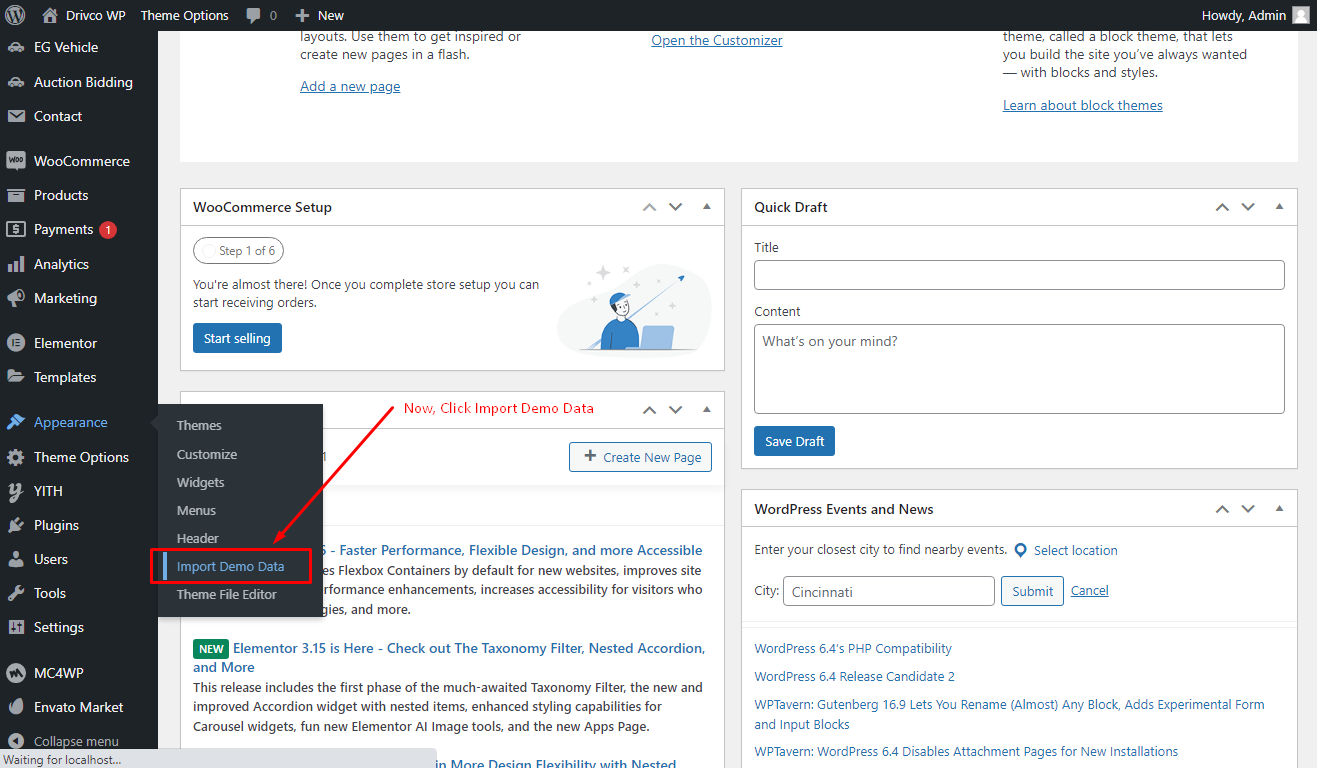Click the City input with Cincinnati

pos(889,591)
